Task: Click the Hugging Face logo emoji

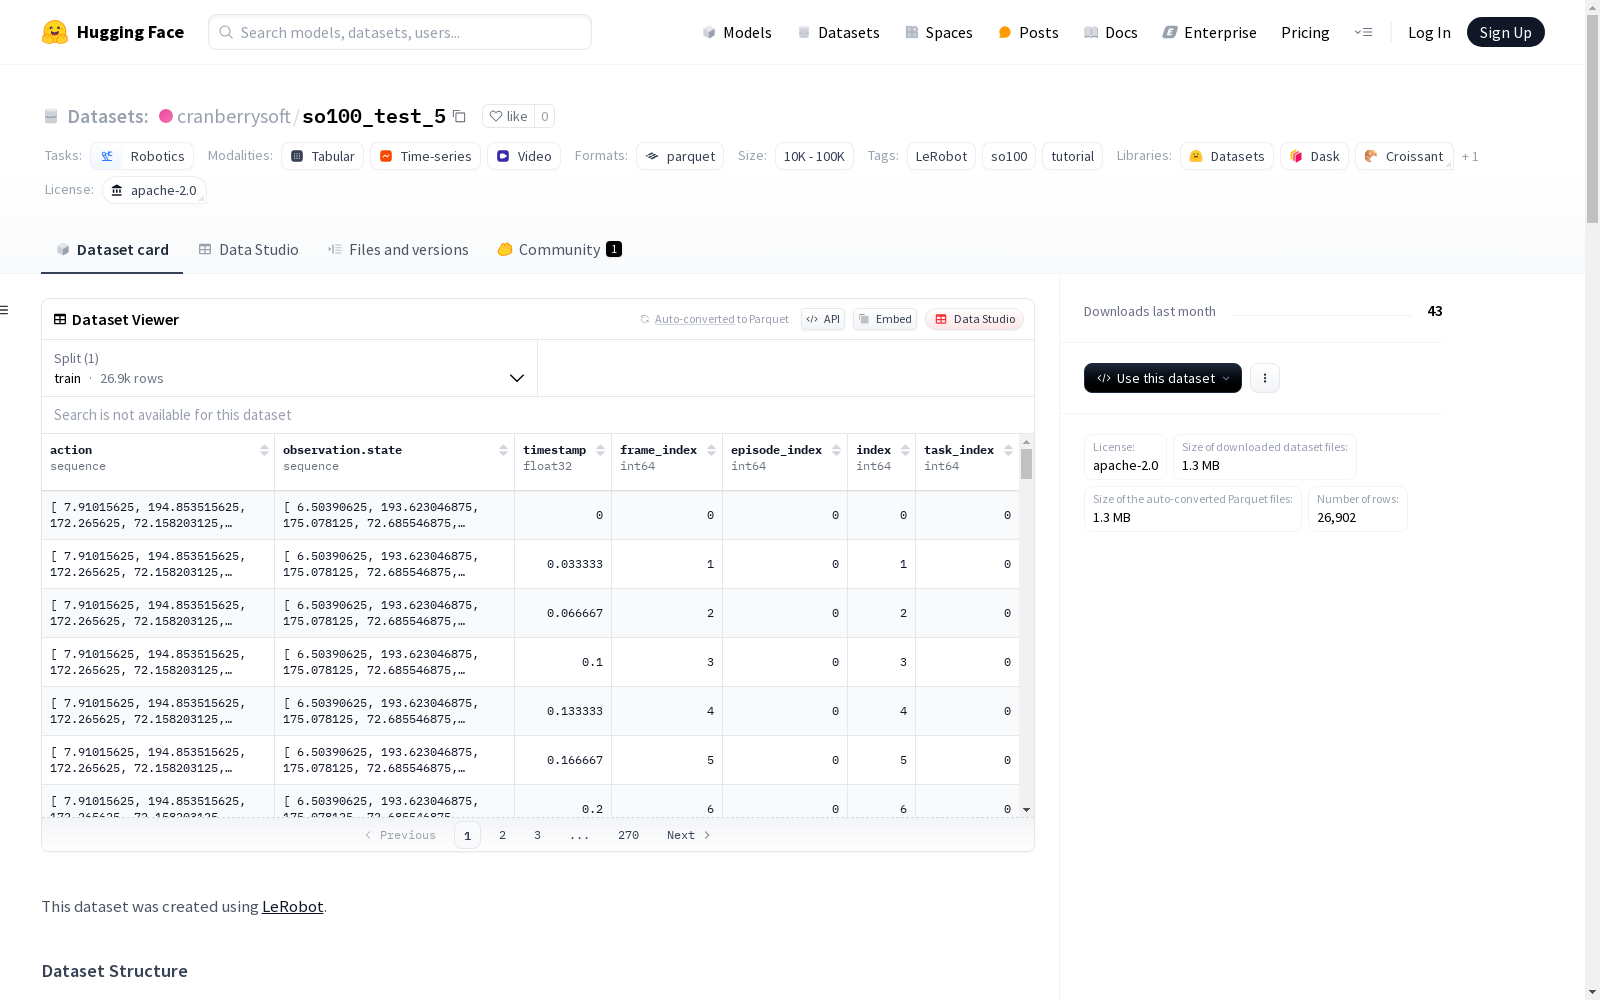Action: tap(55, 32)
